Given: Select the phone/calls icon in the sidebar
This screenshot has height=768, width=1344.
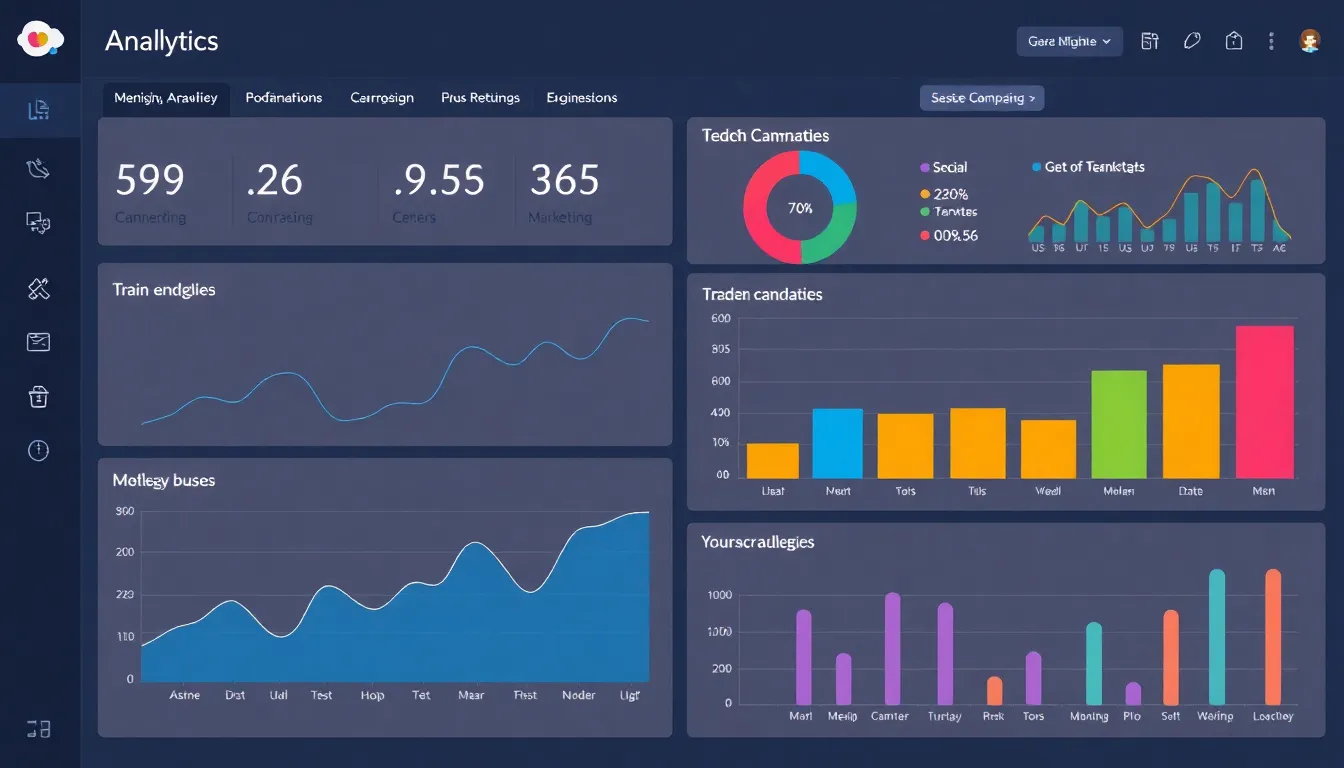Looking at the screenshot, I should (x=38, y=168).
